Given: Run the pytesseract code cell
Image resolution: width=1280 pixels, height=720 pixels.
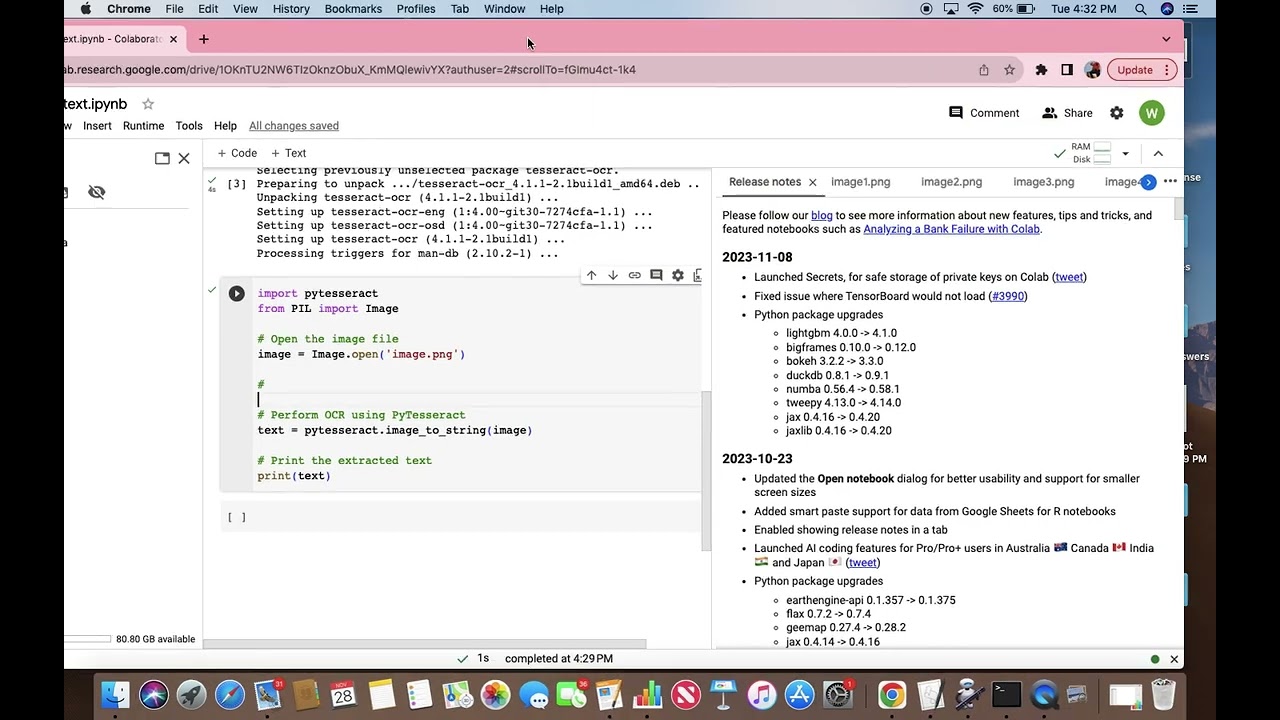Looking at the screenshot, I should click(236, 293).
